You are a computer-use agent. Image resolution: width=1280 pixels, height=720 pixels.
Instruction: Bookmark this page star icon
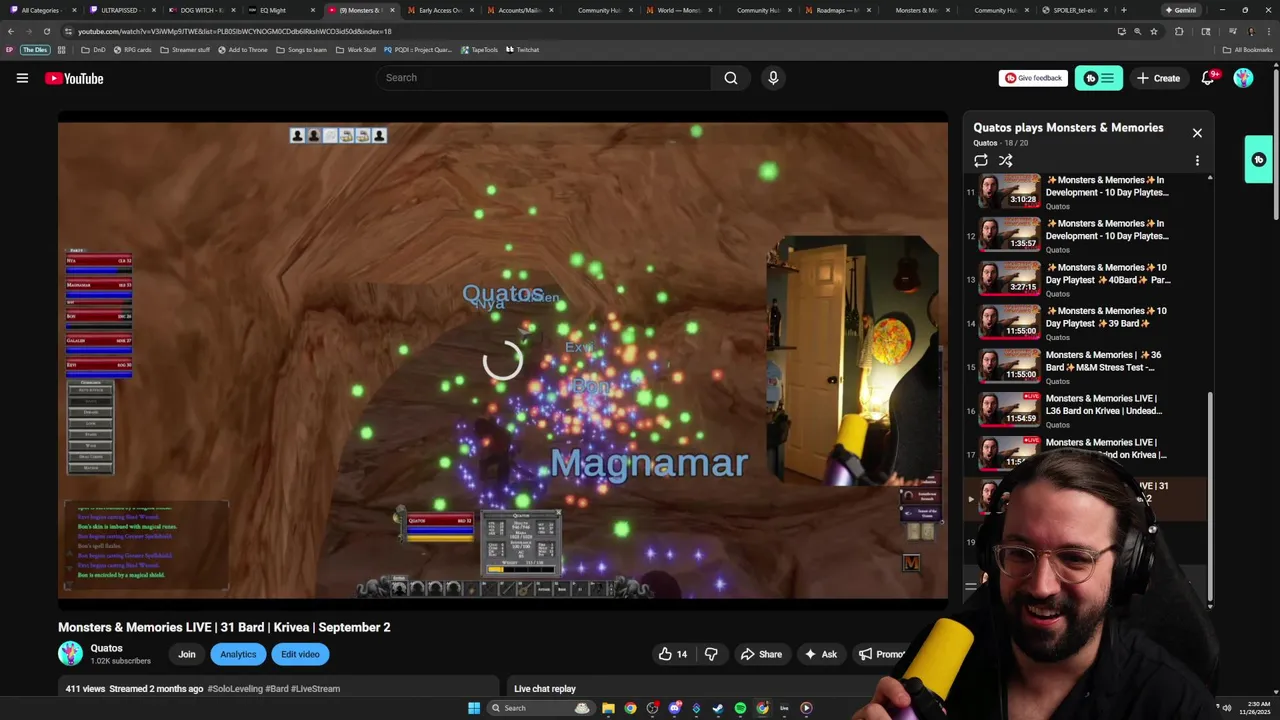pos(1154,31)
